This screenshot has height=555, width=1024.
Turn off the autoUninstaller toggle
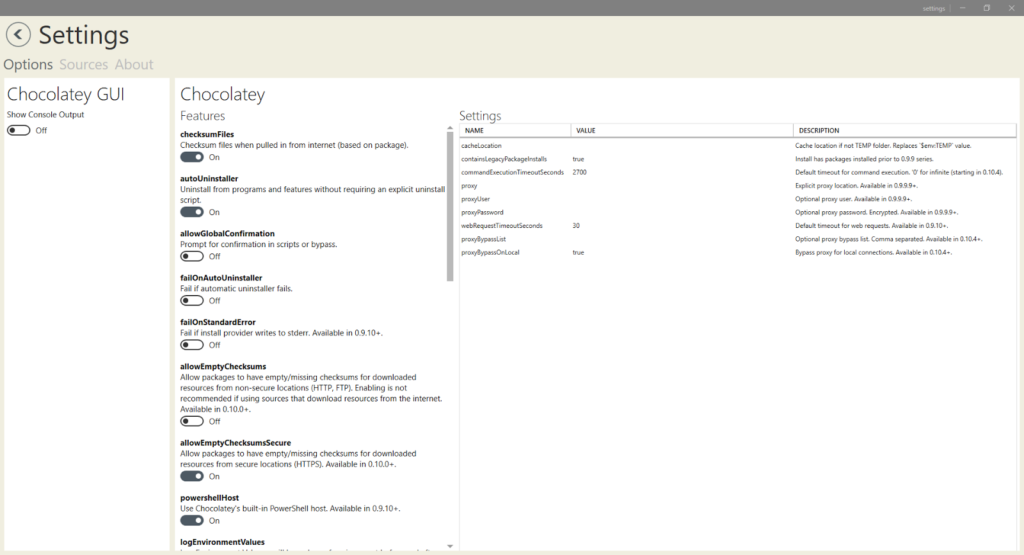[x=192, y=212]
